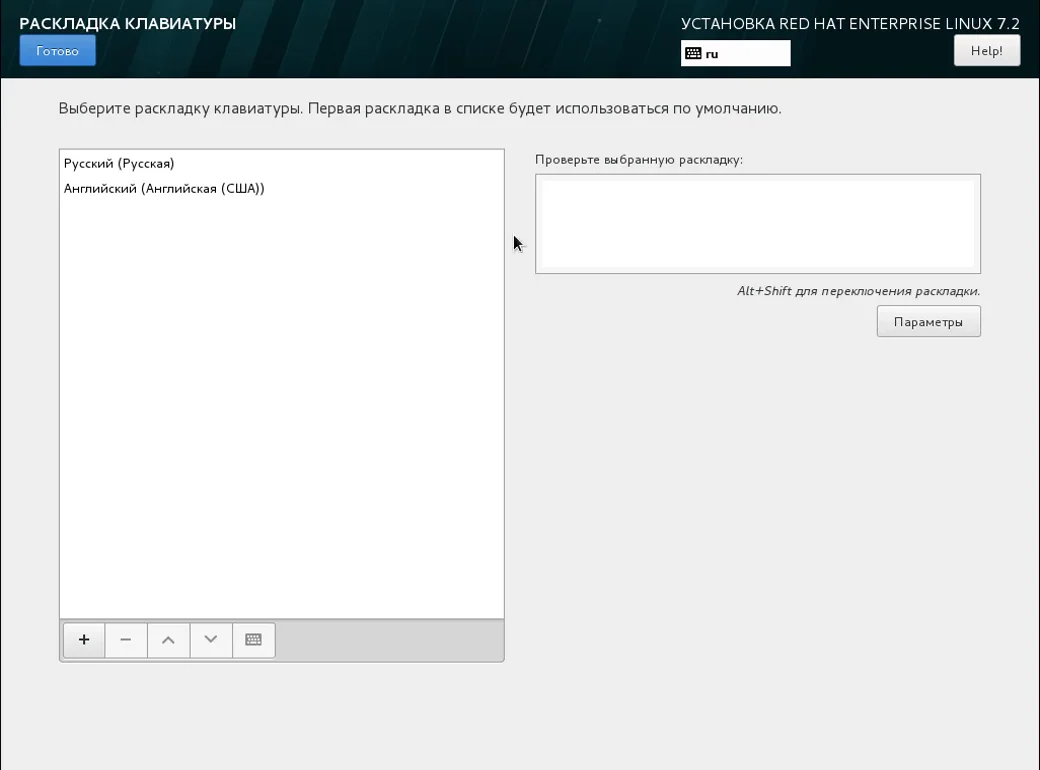Screen dimensions: 1040x770
Task: Click the blue Готово button
Action: 58,51
